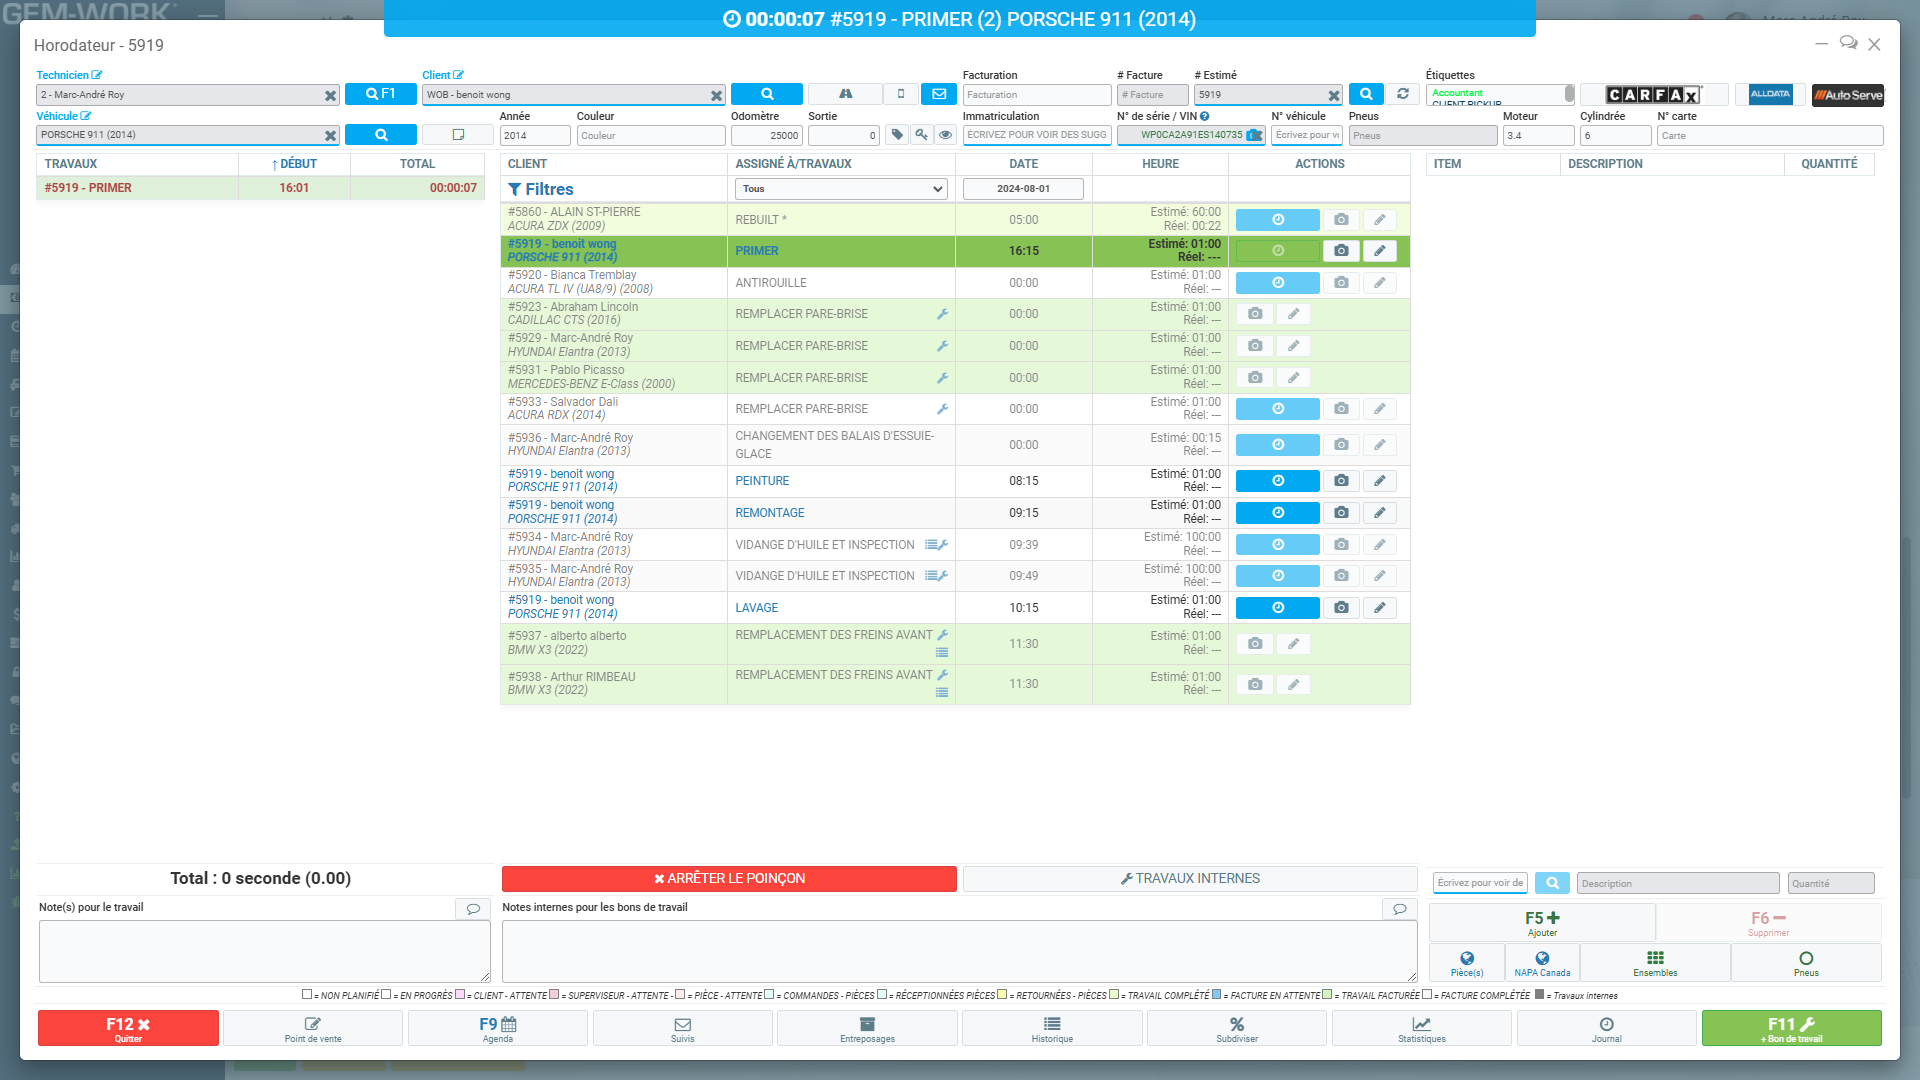Start the clock punch for REMONTAGE job

click(1277, 513)
